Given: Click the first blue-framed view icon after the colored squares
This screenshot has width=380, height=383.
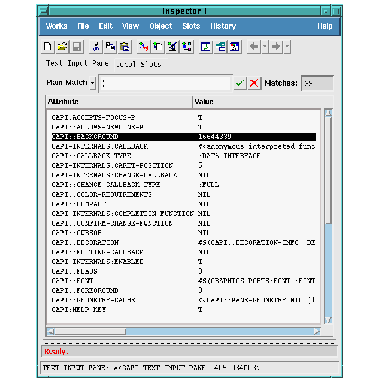Looking at the screenshot, I should coord(206,46).
